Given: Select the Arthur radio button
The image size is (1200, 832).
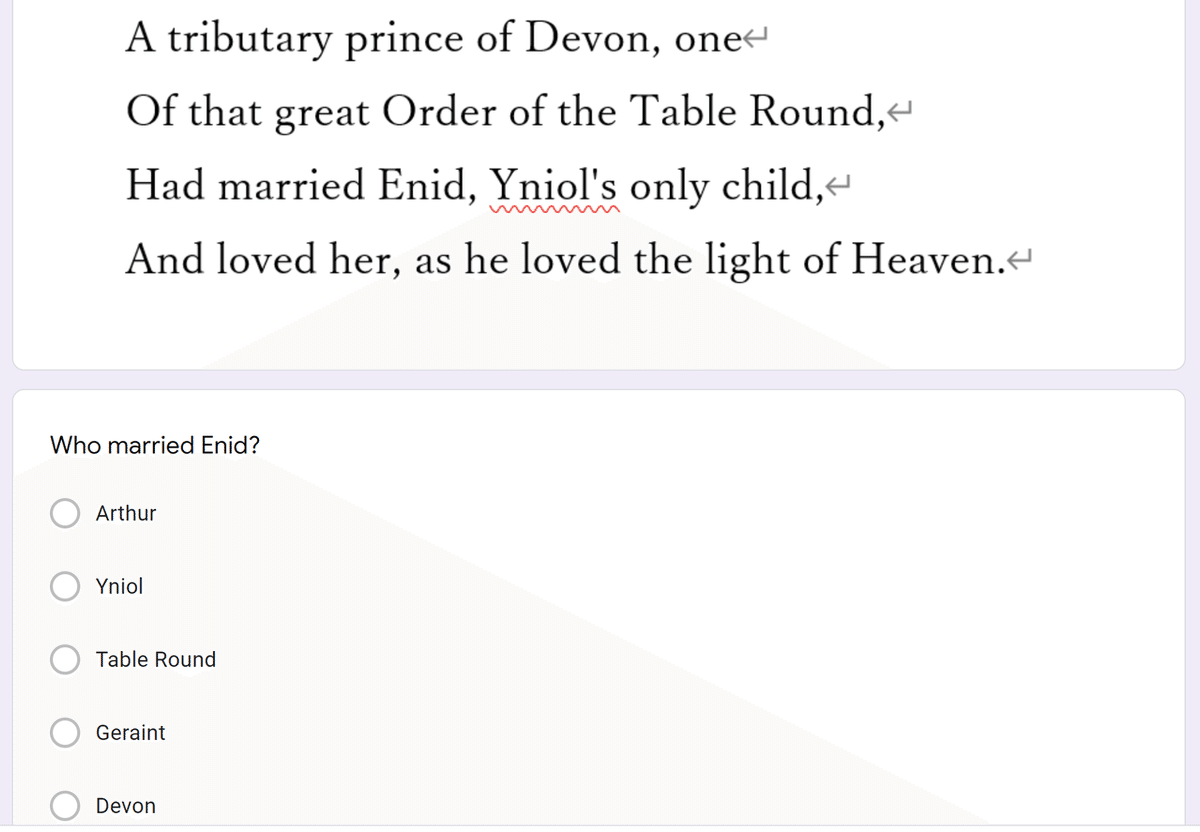Looking at the screenshot, I should tap(66, 513).
